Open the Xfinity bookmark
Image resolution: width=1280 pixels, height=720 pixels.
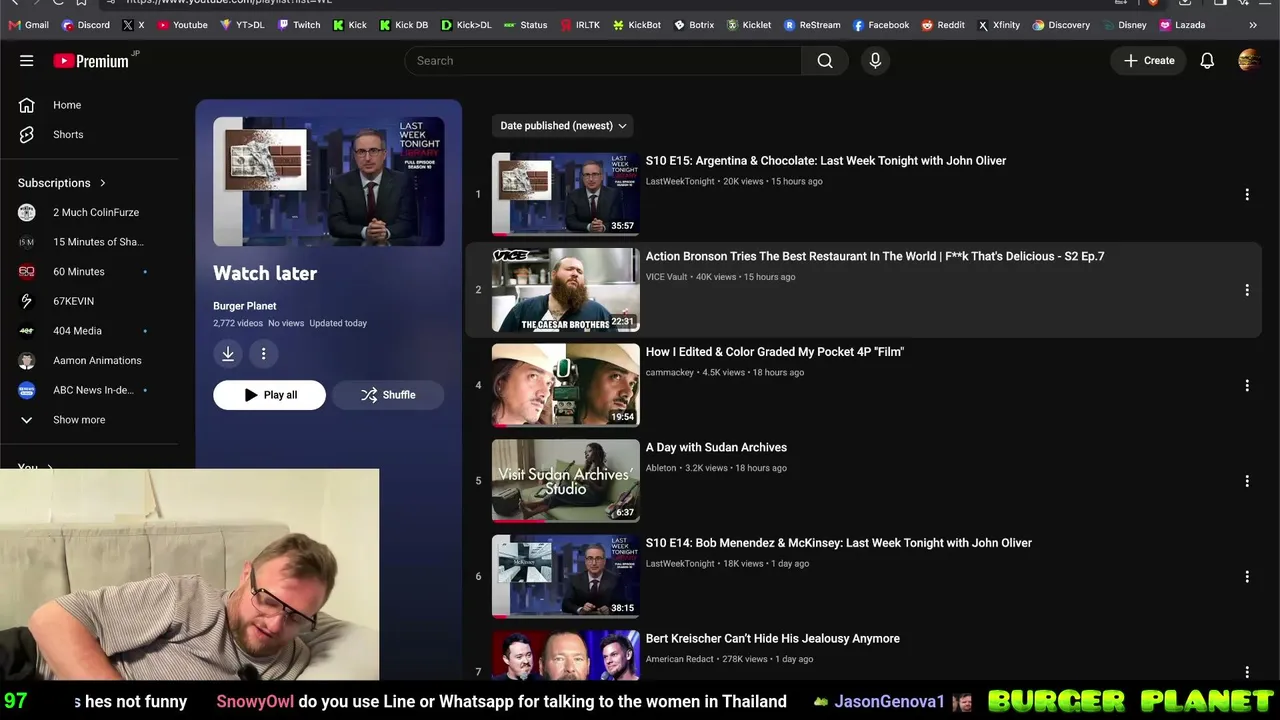point(998,25)
